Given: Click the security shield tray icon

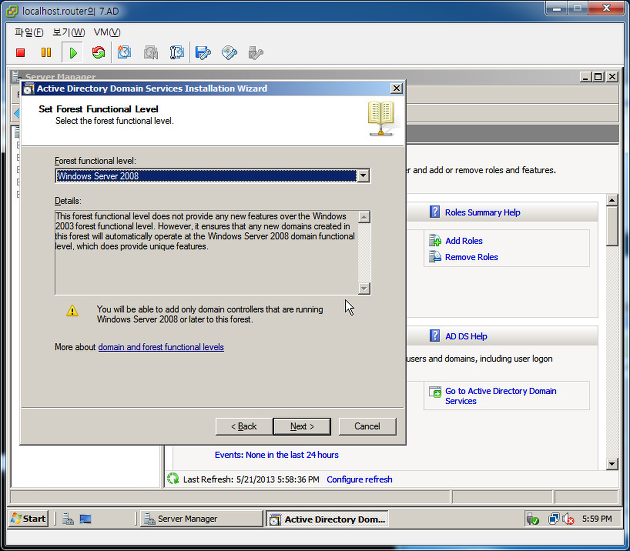Looking at the screenshot, I should (533, 519).
